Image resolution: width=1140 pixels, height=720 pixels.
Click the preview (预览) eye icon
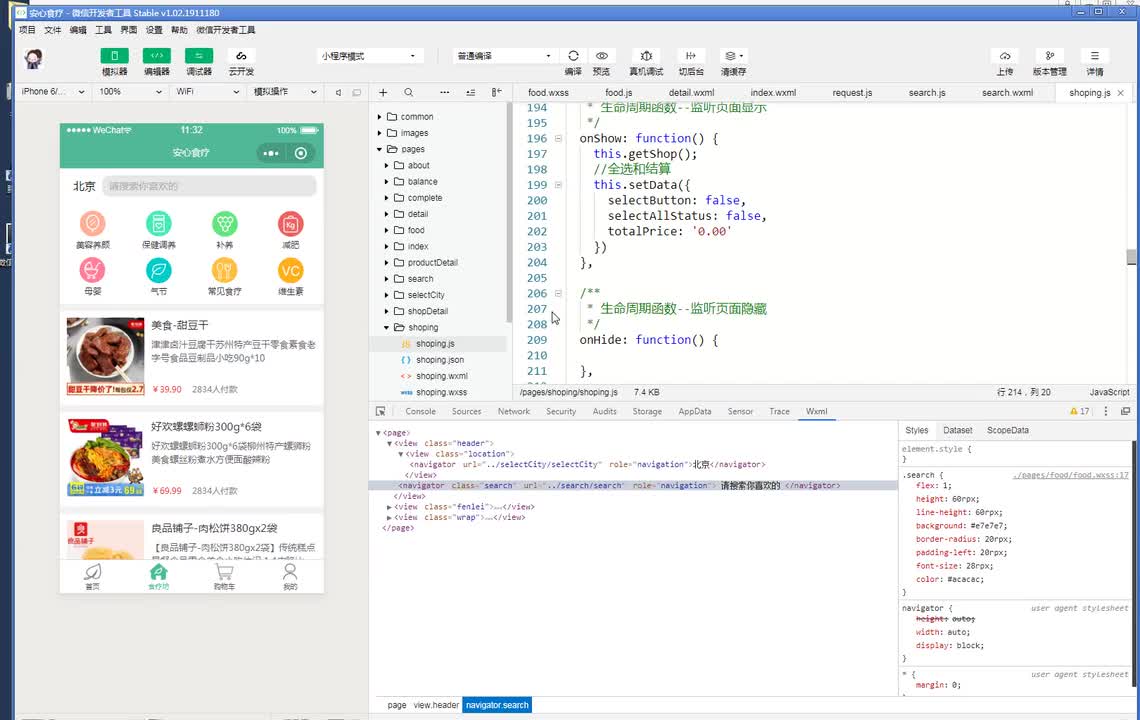[601, 56]
